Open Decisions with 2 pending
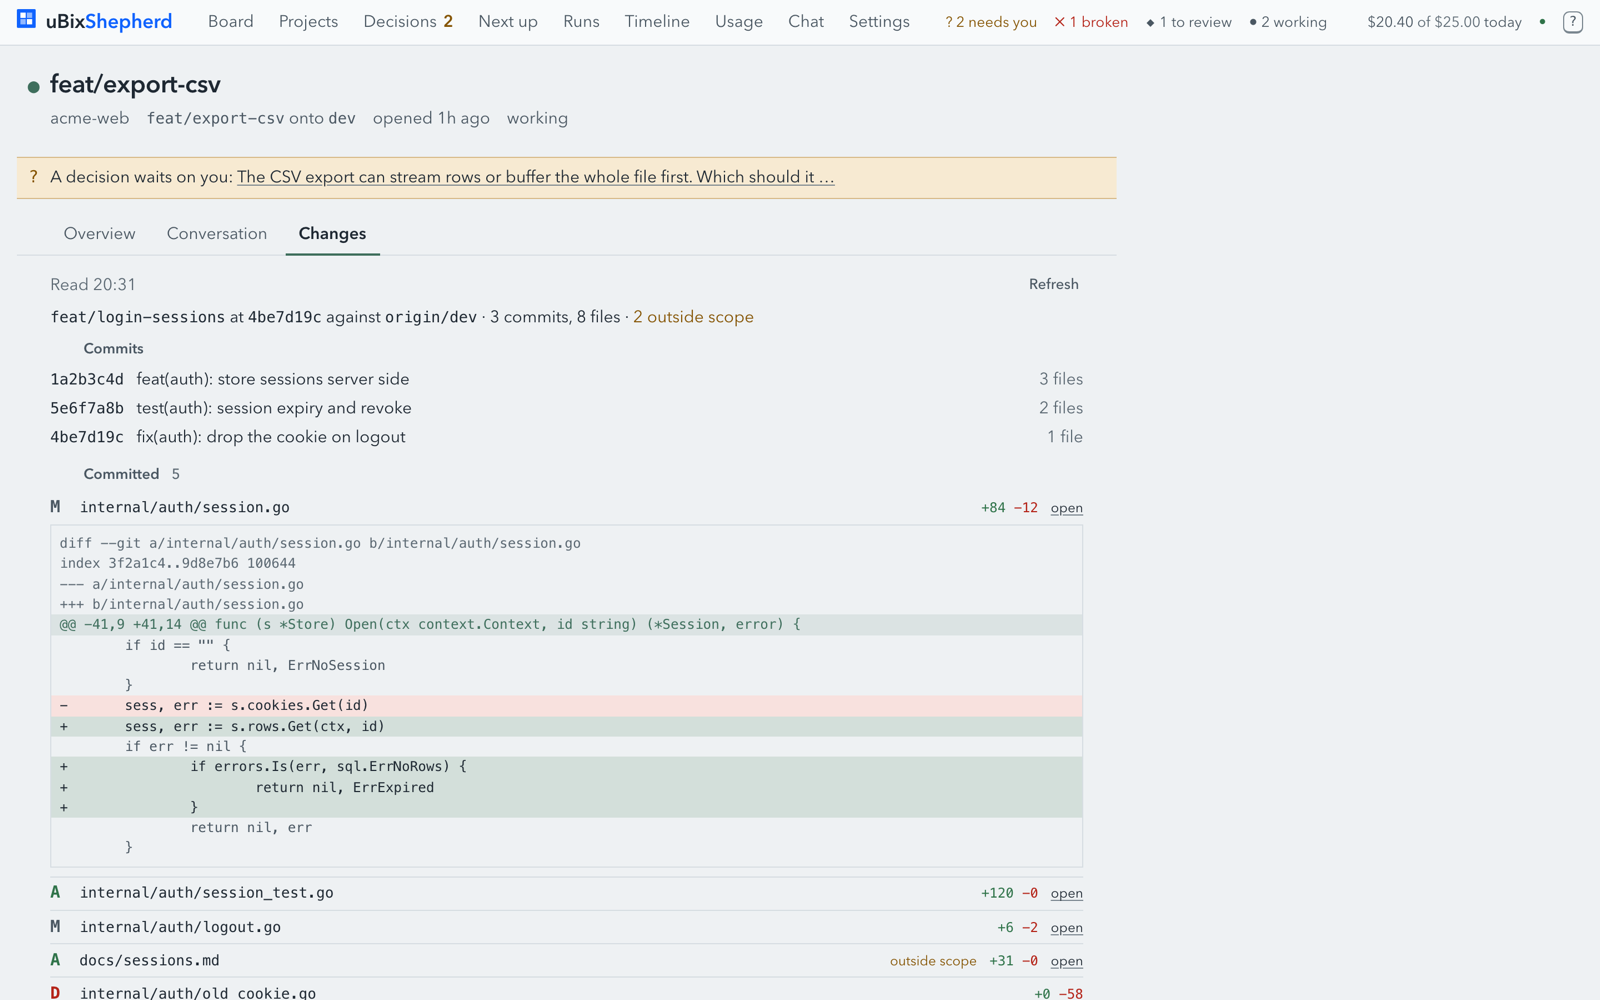The width and height of the screenshot is (1600, 1000). 408,21
